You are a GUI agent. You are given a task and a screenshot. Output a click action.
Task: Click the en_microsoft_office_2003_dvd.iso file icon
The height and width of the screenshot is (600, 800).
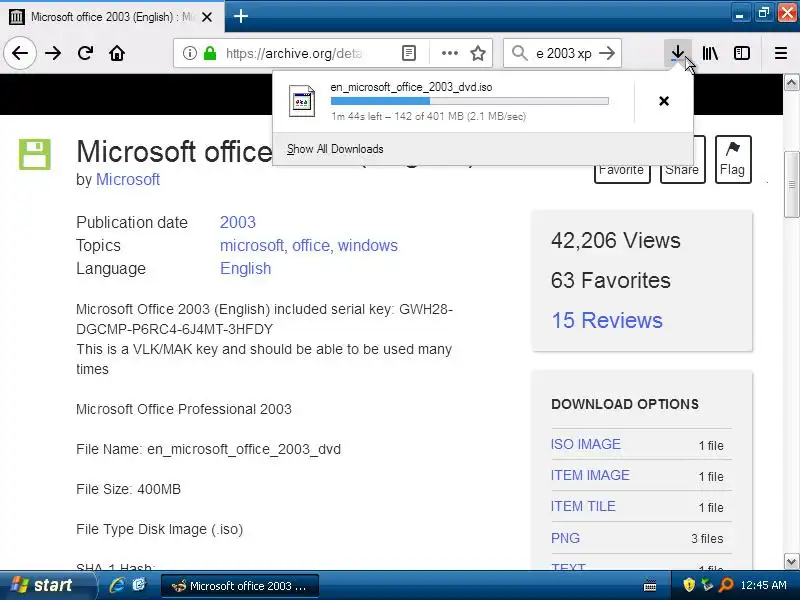click(302, 101)
